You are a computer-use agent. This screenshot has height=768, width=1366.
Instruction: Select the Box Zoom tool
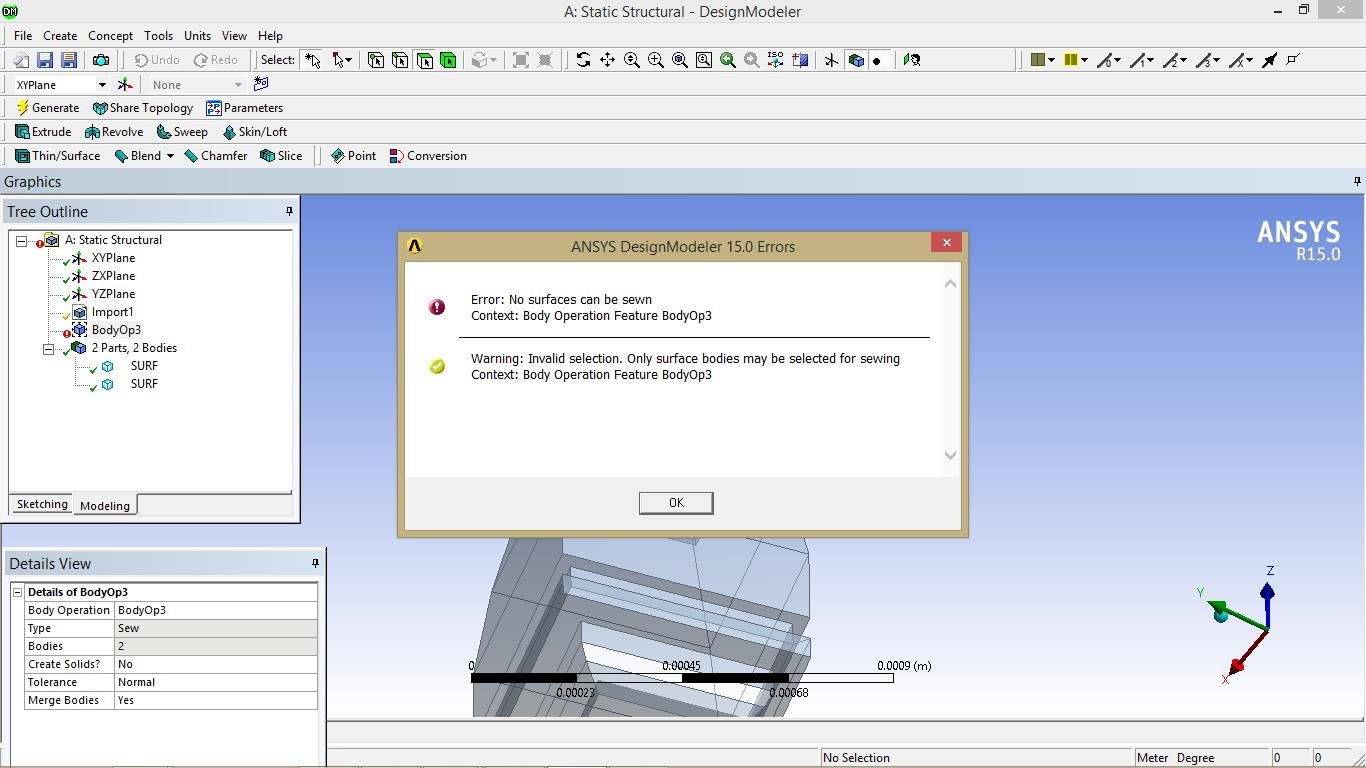tap(656, 60)
